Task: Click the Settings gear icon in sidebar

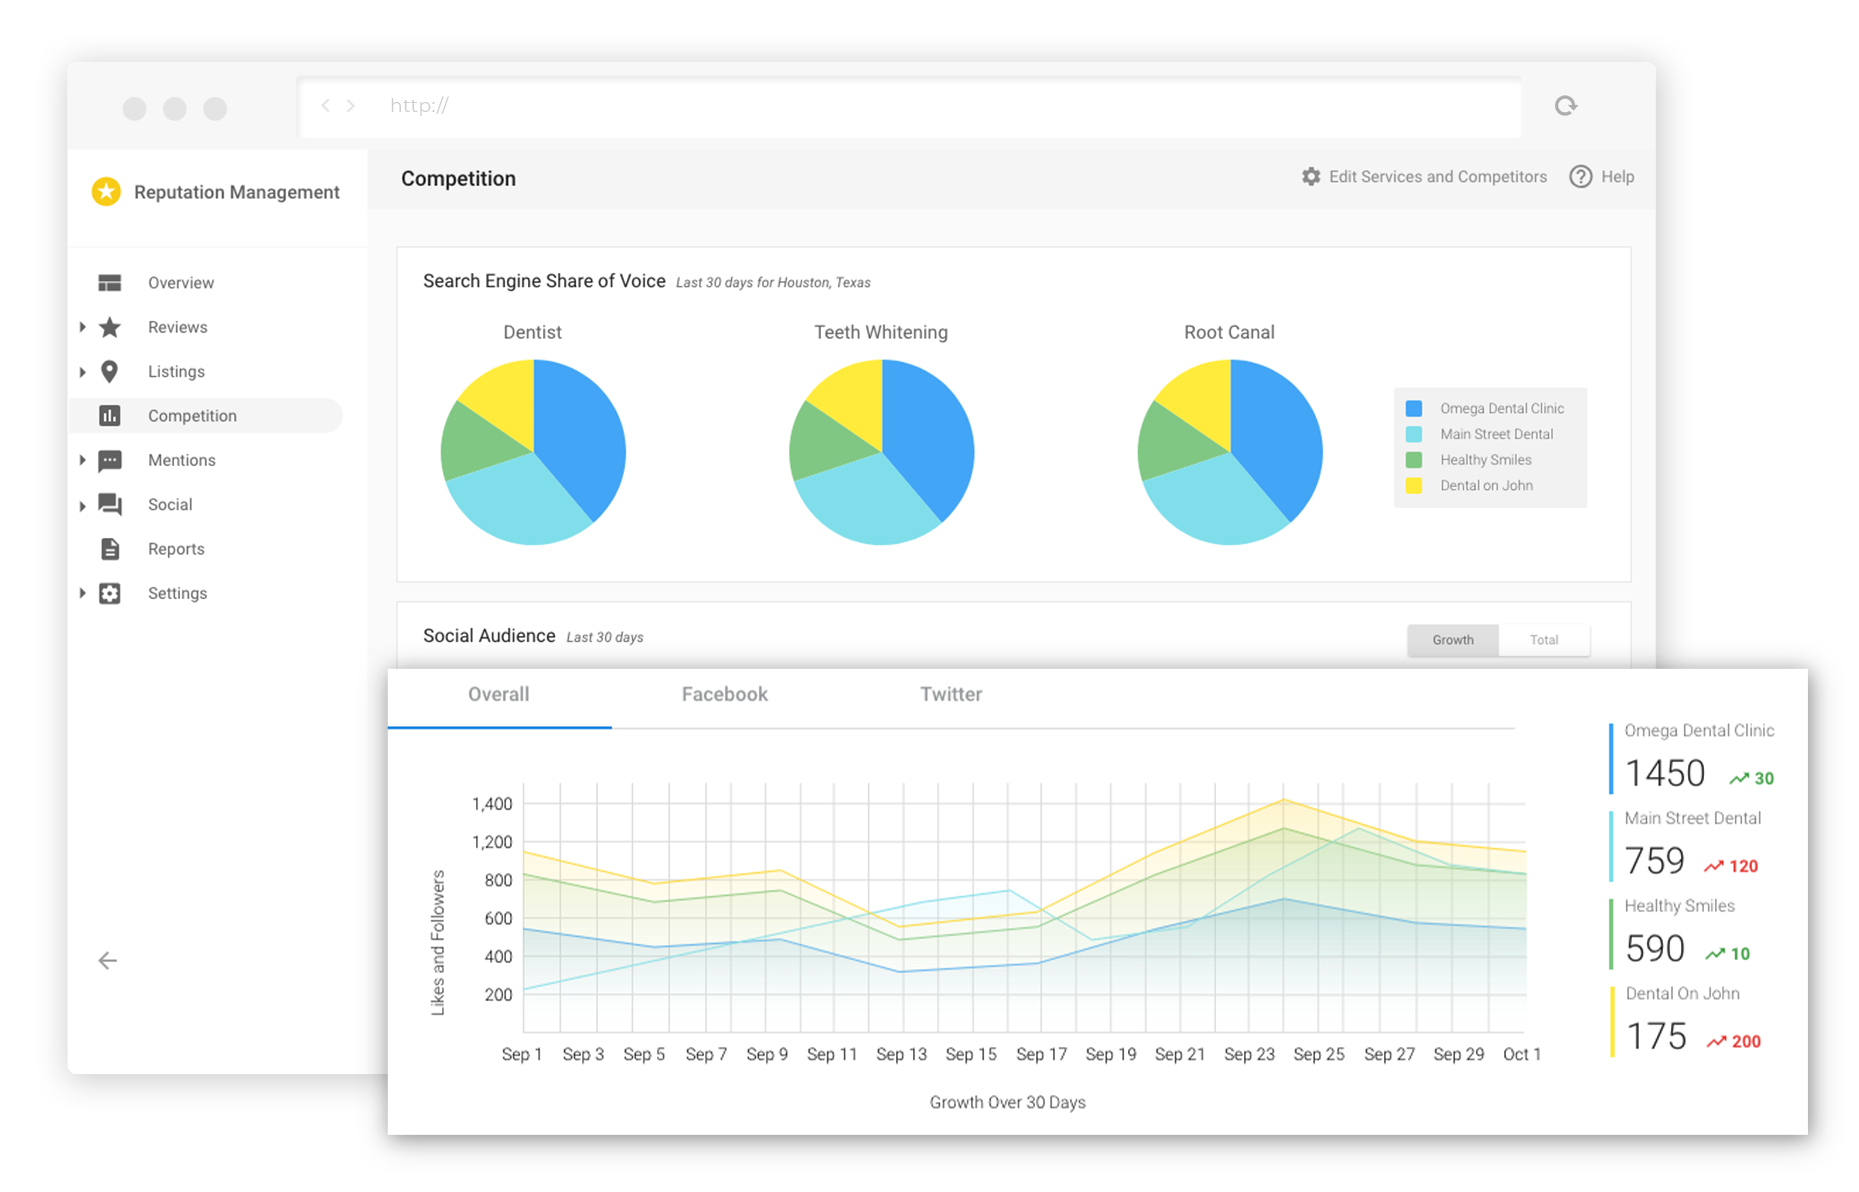Action: point(110,594)
